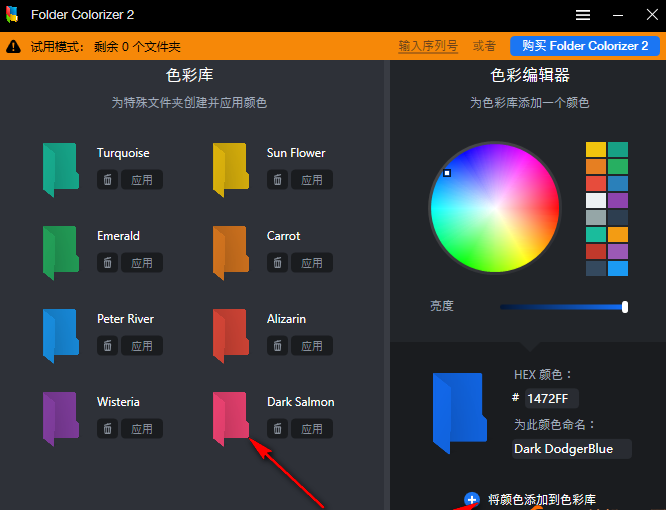Click the 色彩编辑器 heading text

[x=530, y=75]
